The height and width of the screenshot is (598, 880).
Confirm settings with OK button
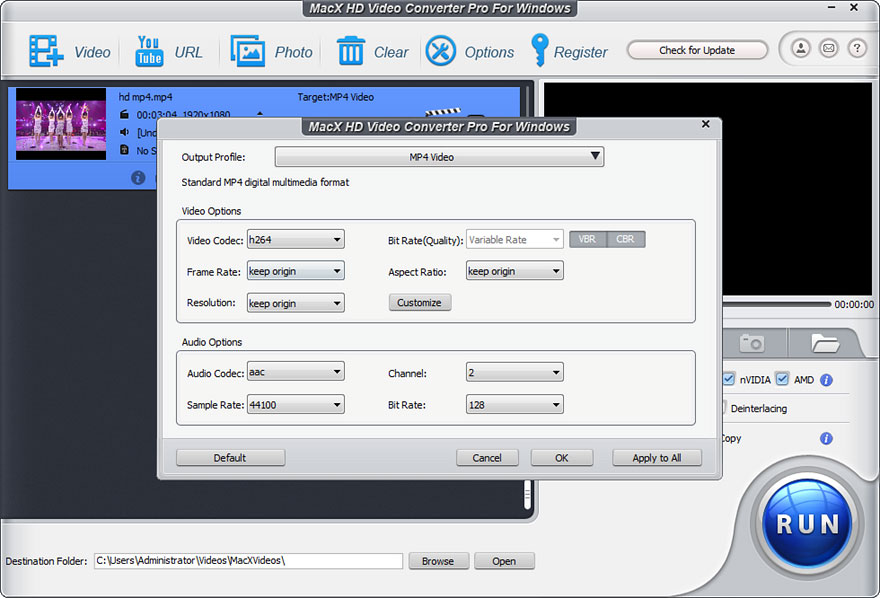click(x=562, y=458)
